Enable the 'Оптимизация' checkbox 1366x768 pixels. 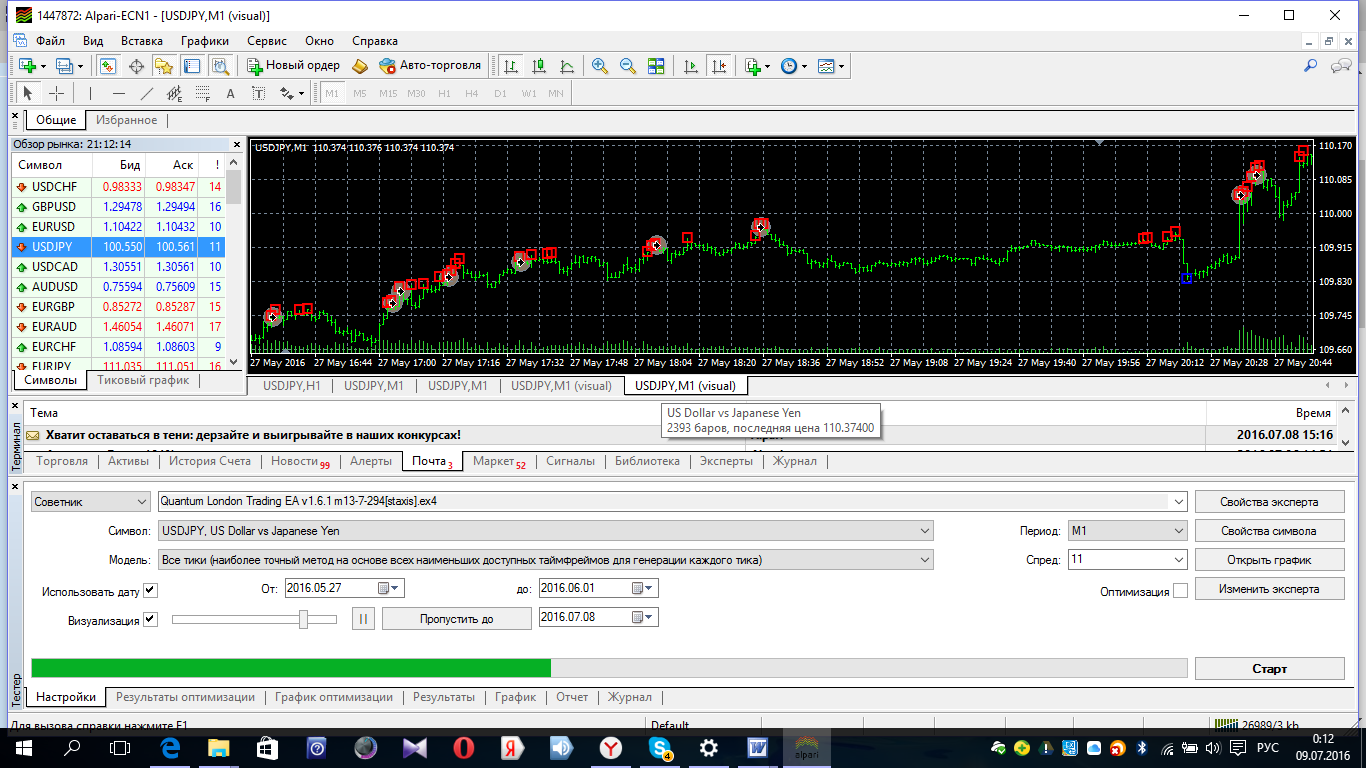[x=1180, y=590]
